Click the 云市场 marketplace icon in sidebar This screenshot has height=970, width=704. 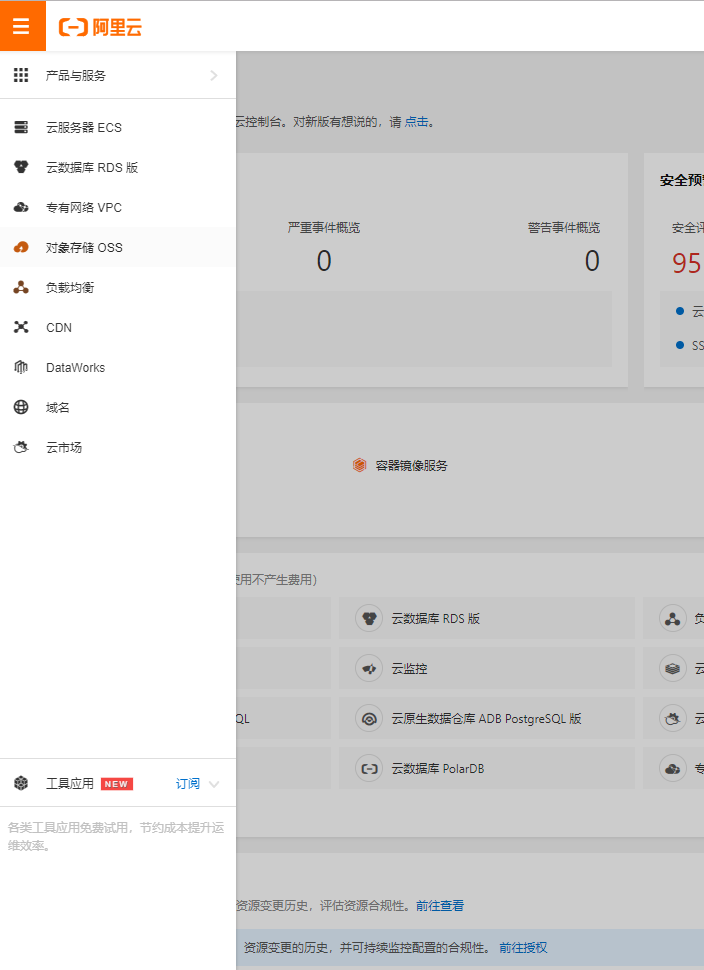21,447
